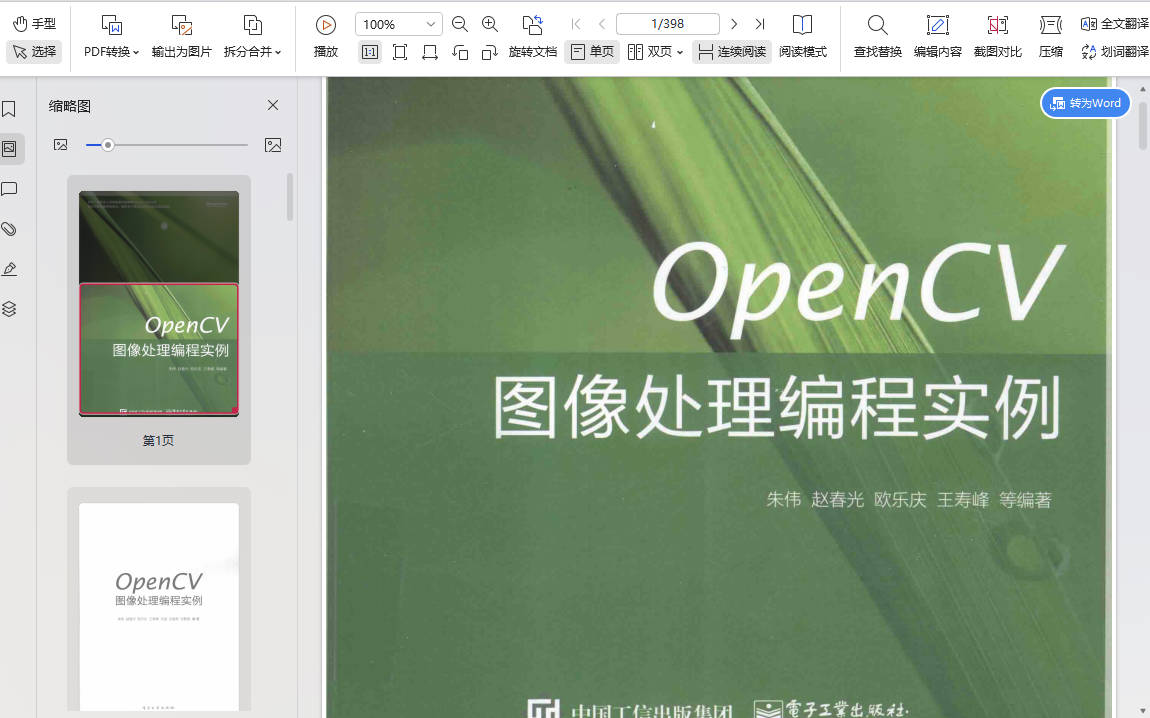1150x718 pixels.
Task: Click 编辑内容 edit content
Action: [937, 37]
